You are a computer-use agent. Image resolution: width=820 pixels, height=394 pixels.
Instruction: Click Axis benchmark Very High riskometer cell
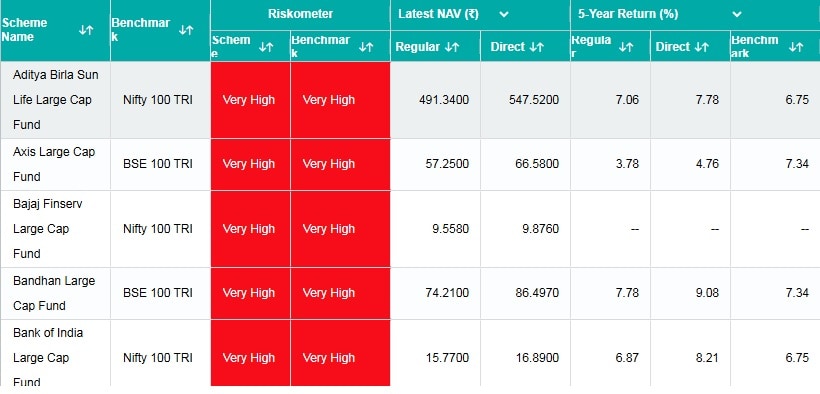click(340, 164)
